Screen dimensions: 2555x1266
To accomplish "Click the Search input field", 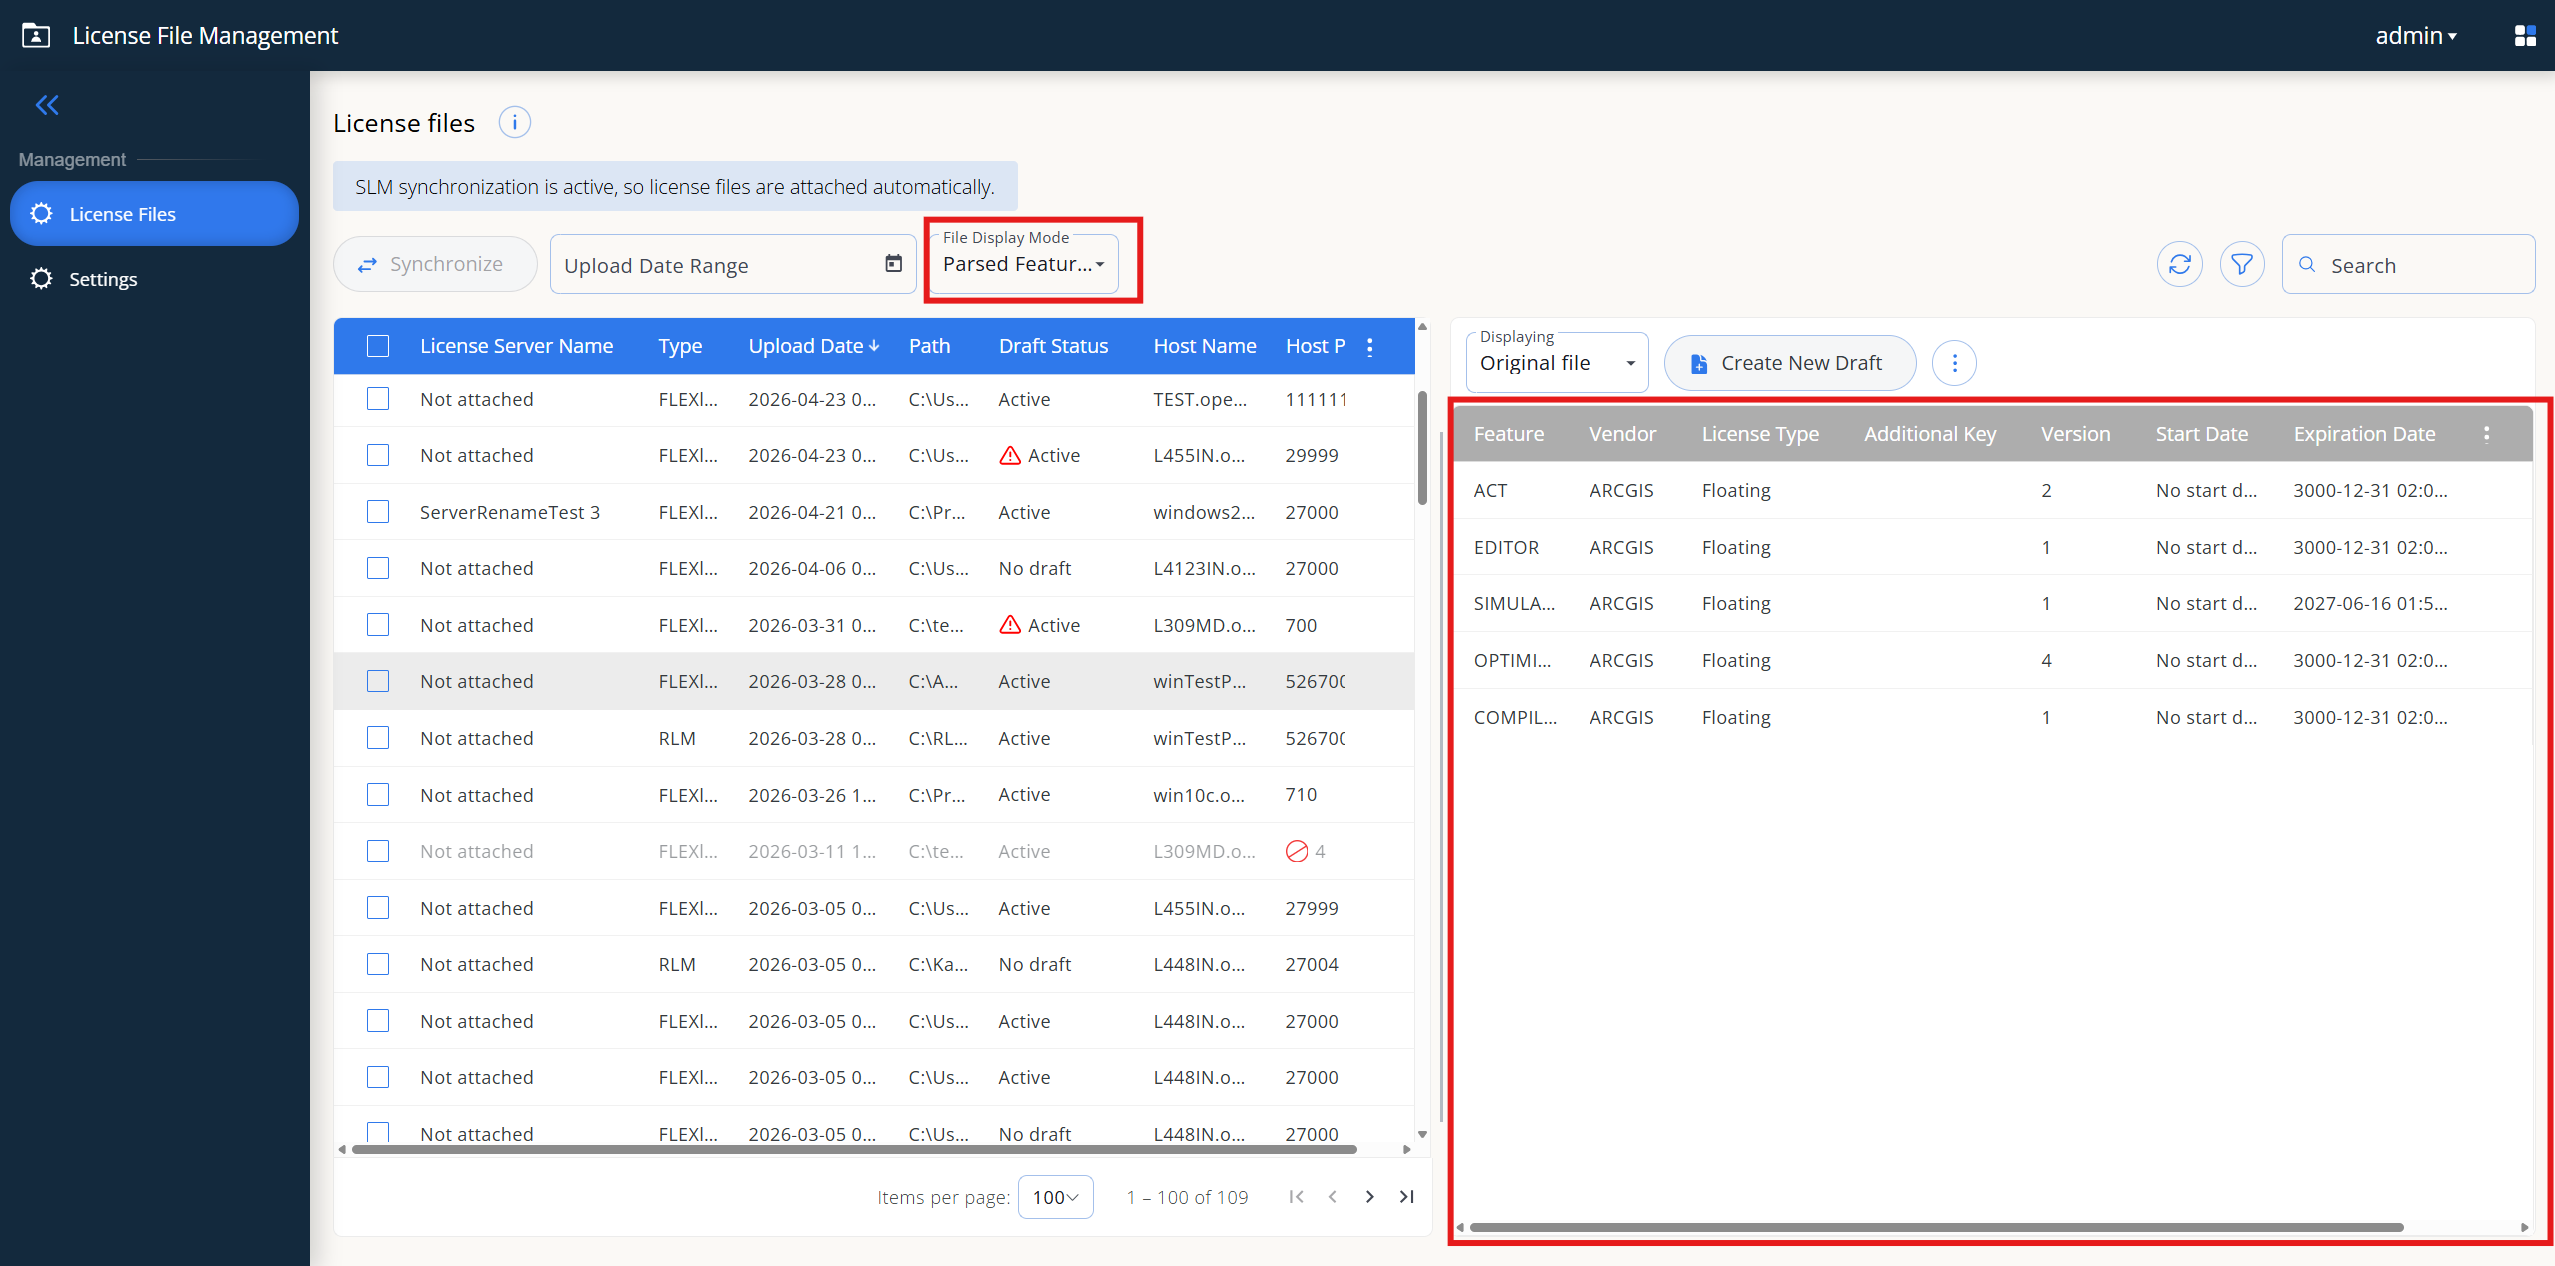I will [x=2408, y=265].
